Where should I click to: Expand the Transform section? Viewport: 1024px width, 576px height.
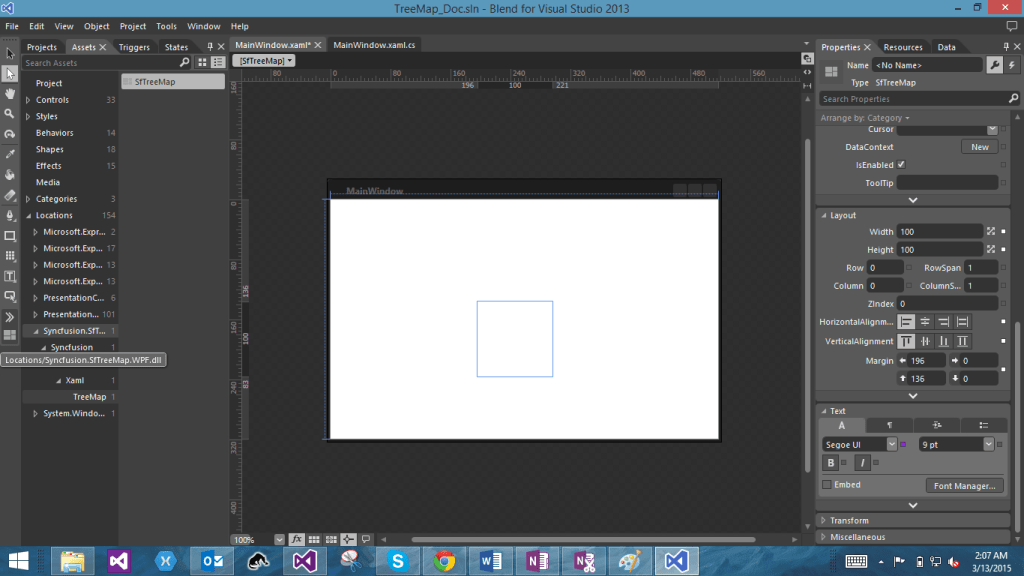point(824,520)
